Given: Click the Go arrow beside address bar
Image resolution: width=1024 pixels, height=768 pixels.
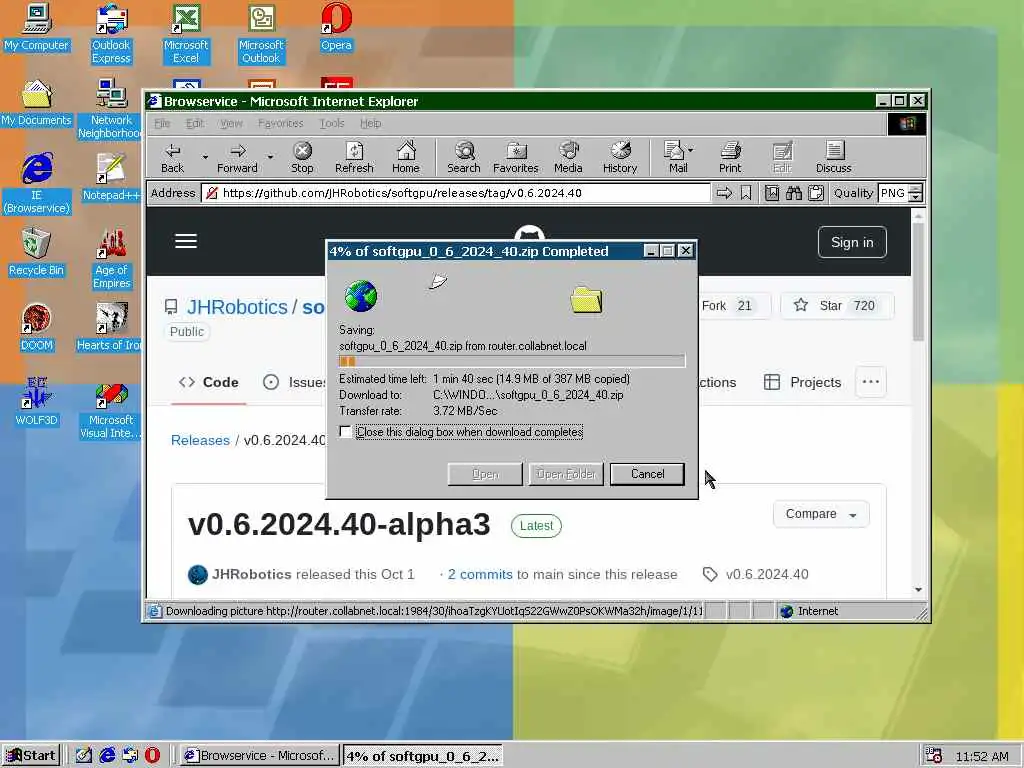Looking at the screenshot, I should 724,193.
